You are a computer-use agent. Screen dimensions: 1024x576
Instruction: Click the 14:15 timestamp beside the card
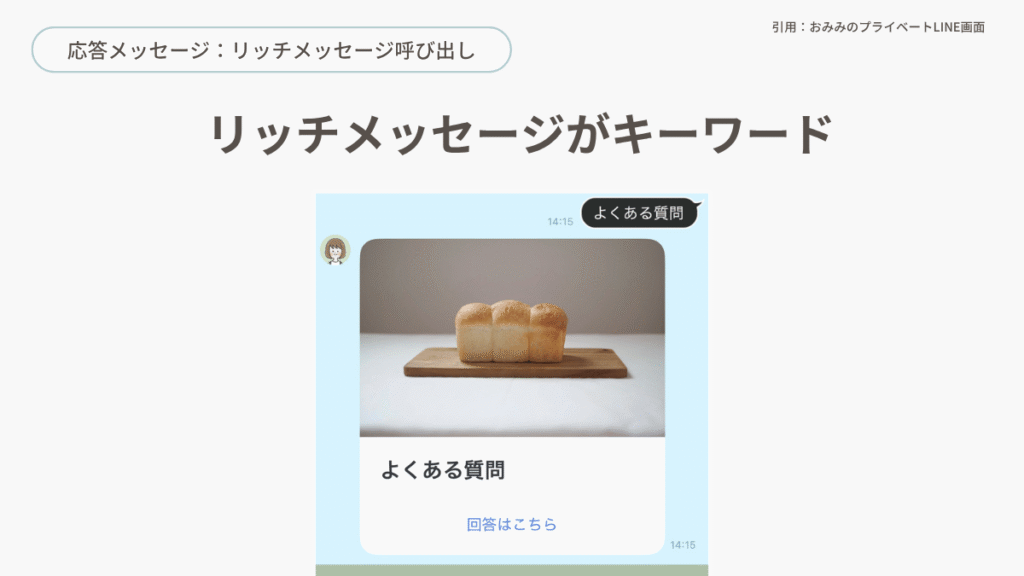(682, 545)
